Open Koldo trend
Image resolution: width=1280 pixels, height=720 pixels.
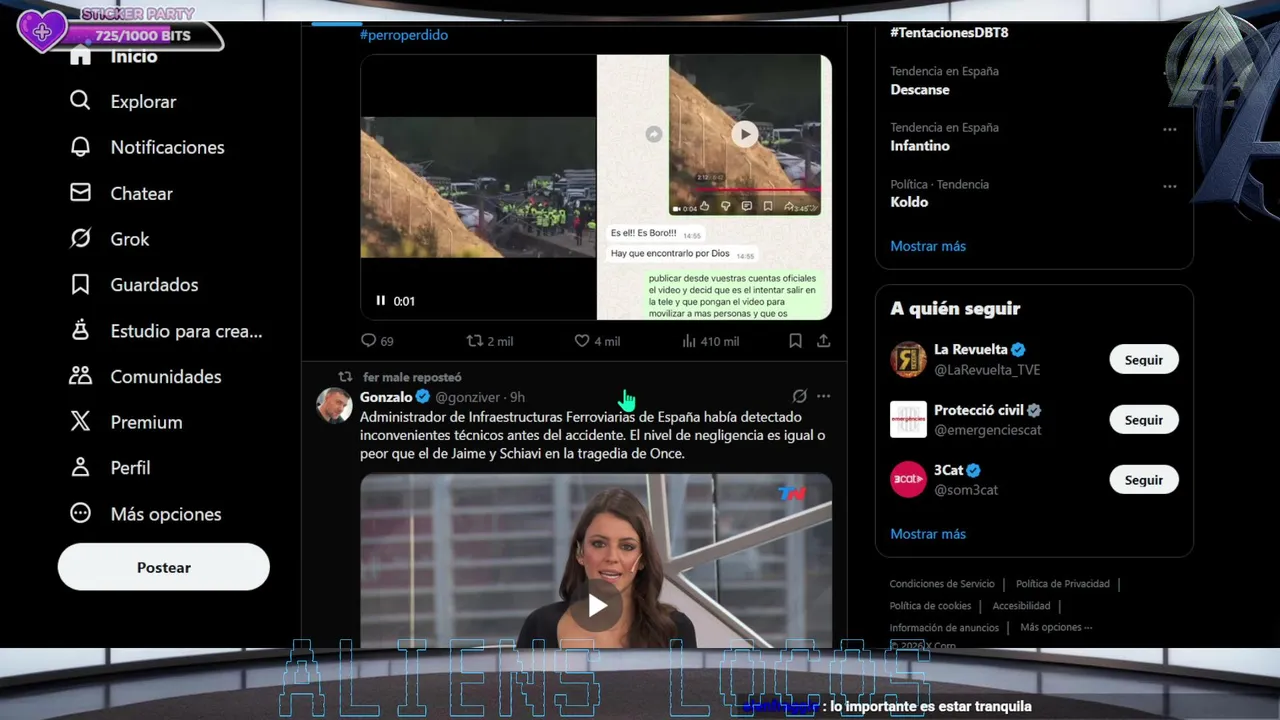909,202
